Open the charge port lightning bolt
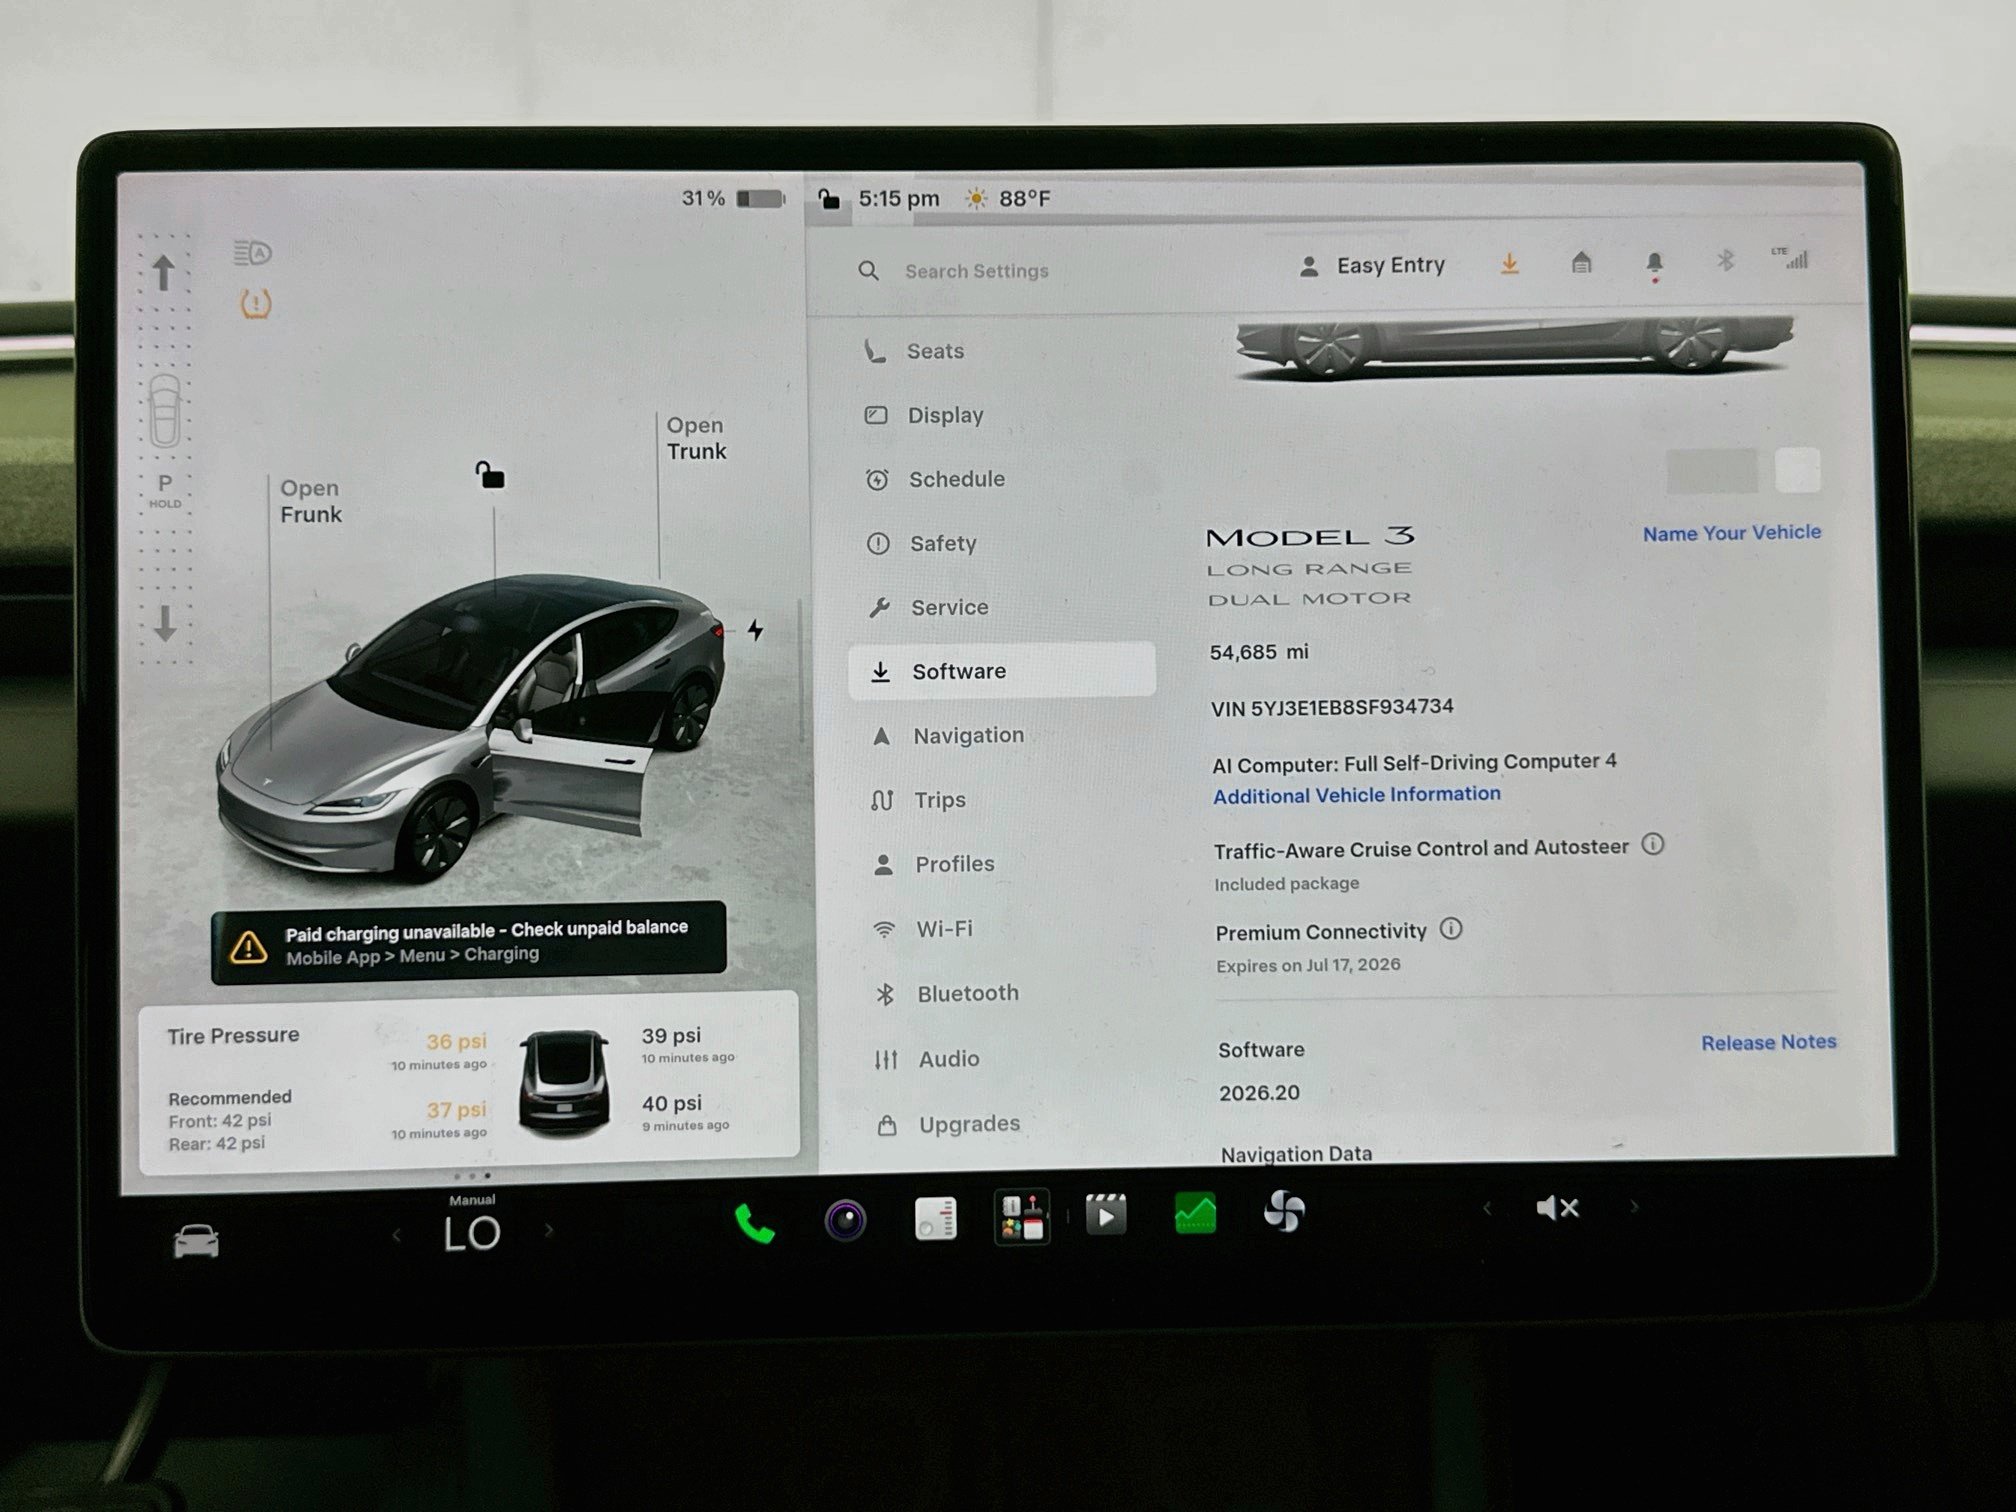This screenshot has width=2016, height=1512. (x=755, y=629)
